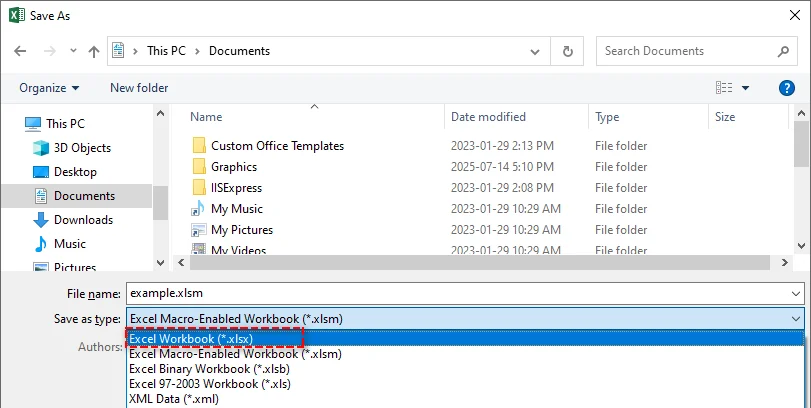Click the 3D Objects cube icon
This screenshot has width=811, height=408.
(40, 148)
